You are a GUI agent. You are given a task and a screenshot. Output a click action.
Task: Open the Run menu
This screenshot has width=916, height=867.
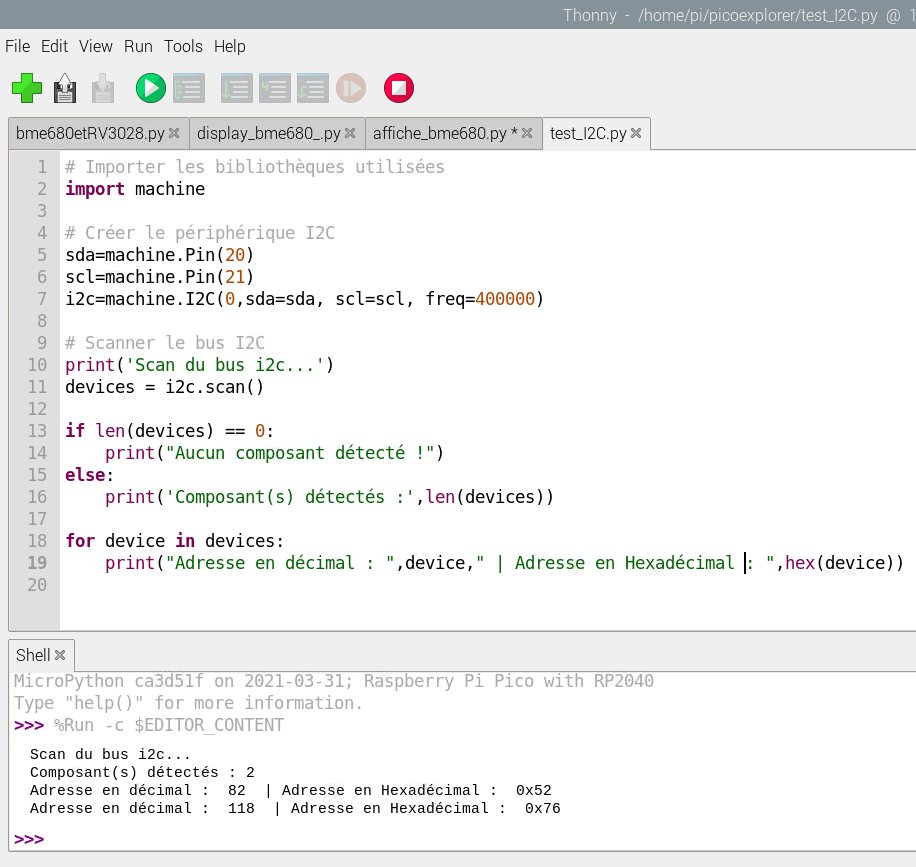(x=138, y=46)
